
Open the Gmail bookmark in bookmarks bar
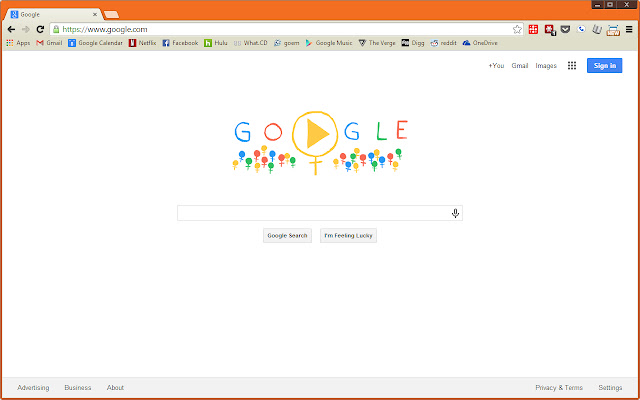click(49, 43)
